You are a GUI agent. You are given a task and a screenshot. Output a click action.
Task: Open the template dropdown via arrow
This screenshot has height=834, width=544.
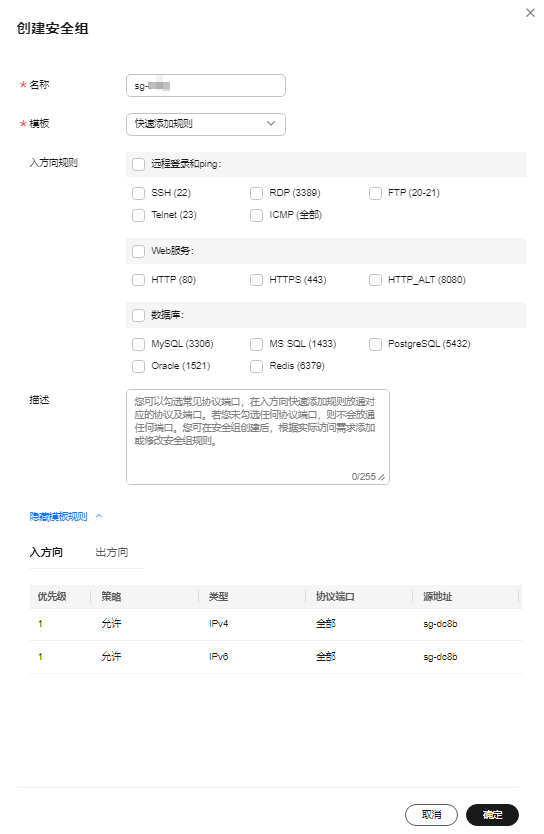point(271,123)
